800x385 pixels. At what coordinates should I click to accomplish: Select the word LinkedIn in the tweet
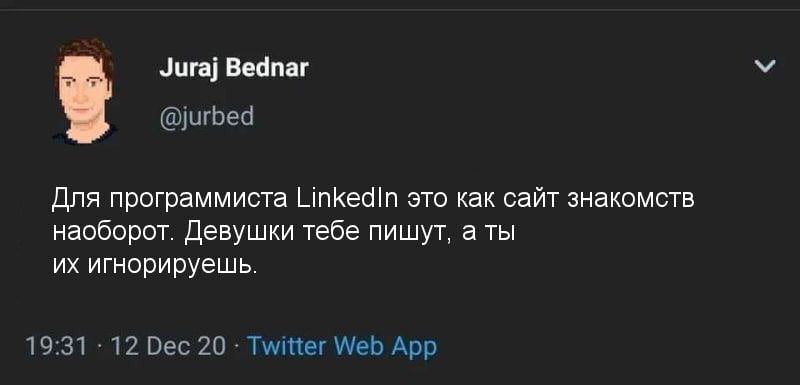coord(347,198)
